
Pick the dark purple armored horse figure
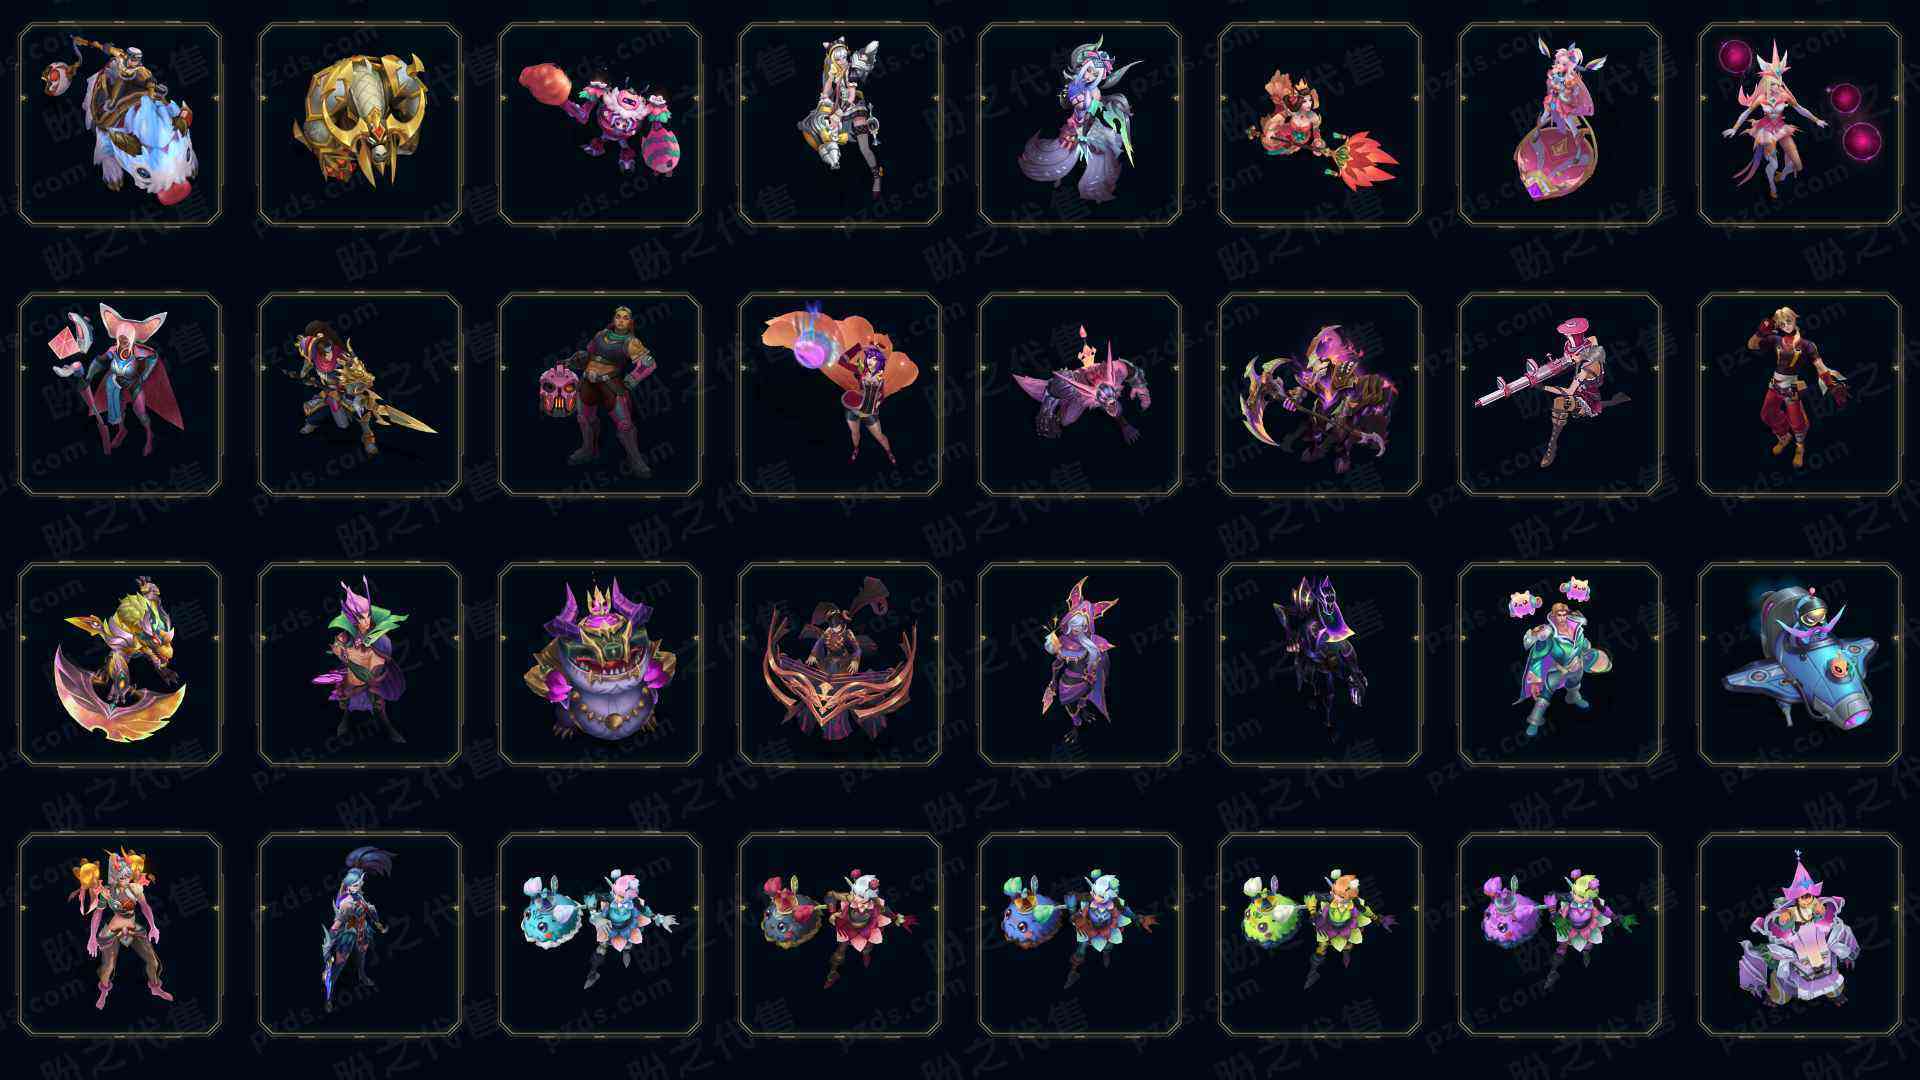tap(1320, 664)
